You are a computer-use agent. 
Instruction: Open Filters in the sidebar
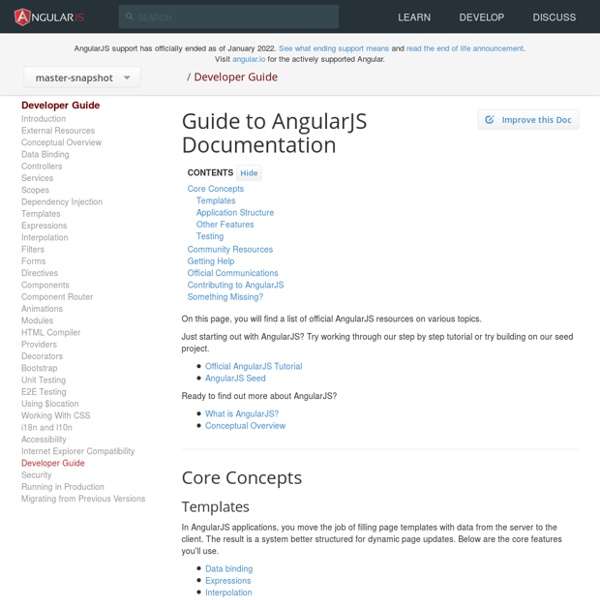click(33, 249)
